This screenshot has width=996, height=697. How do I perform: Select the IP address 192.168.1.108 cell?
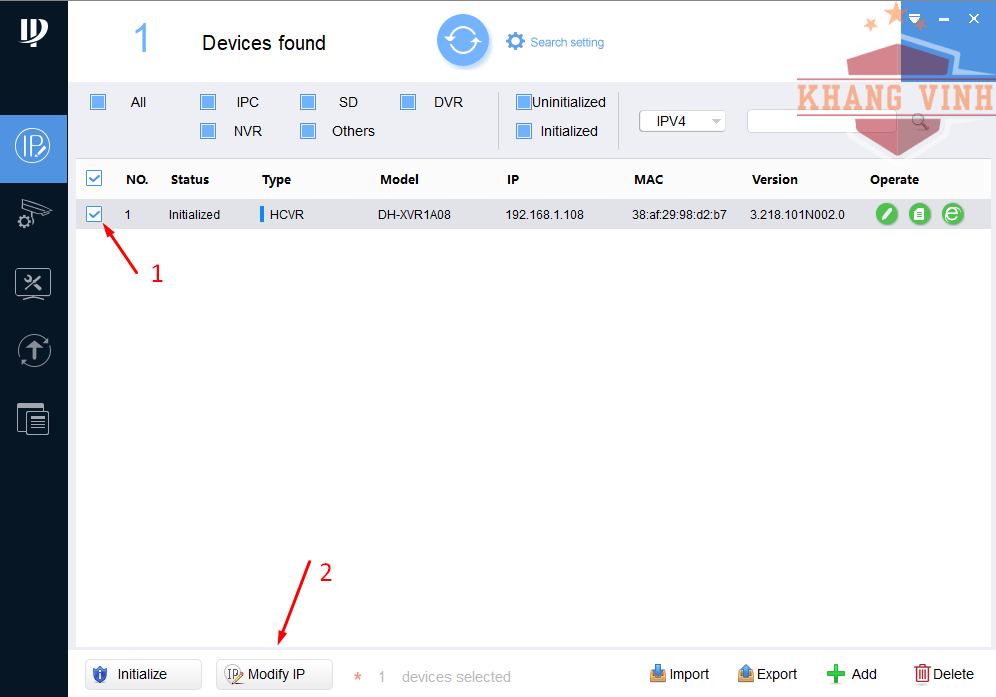[544, 215]
